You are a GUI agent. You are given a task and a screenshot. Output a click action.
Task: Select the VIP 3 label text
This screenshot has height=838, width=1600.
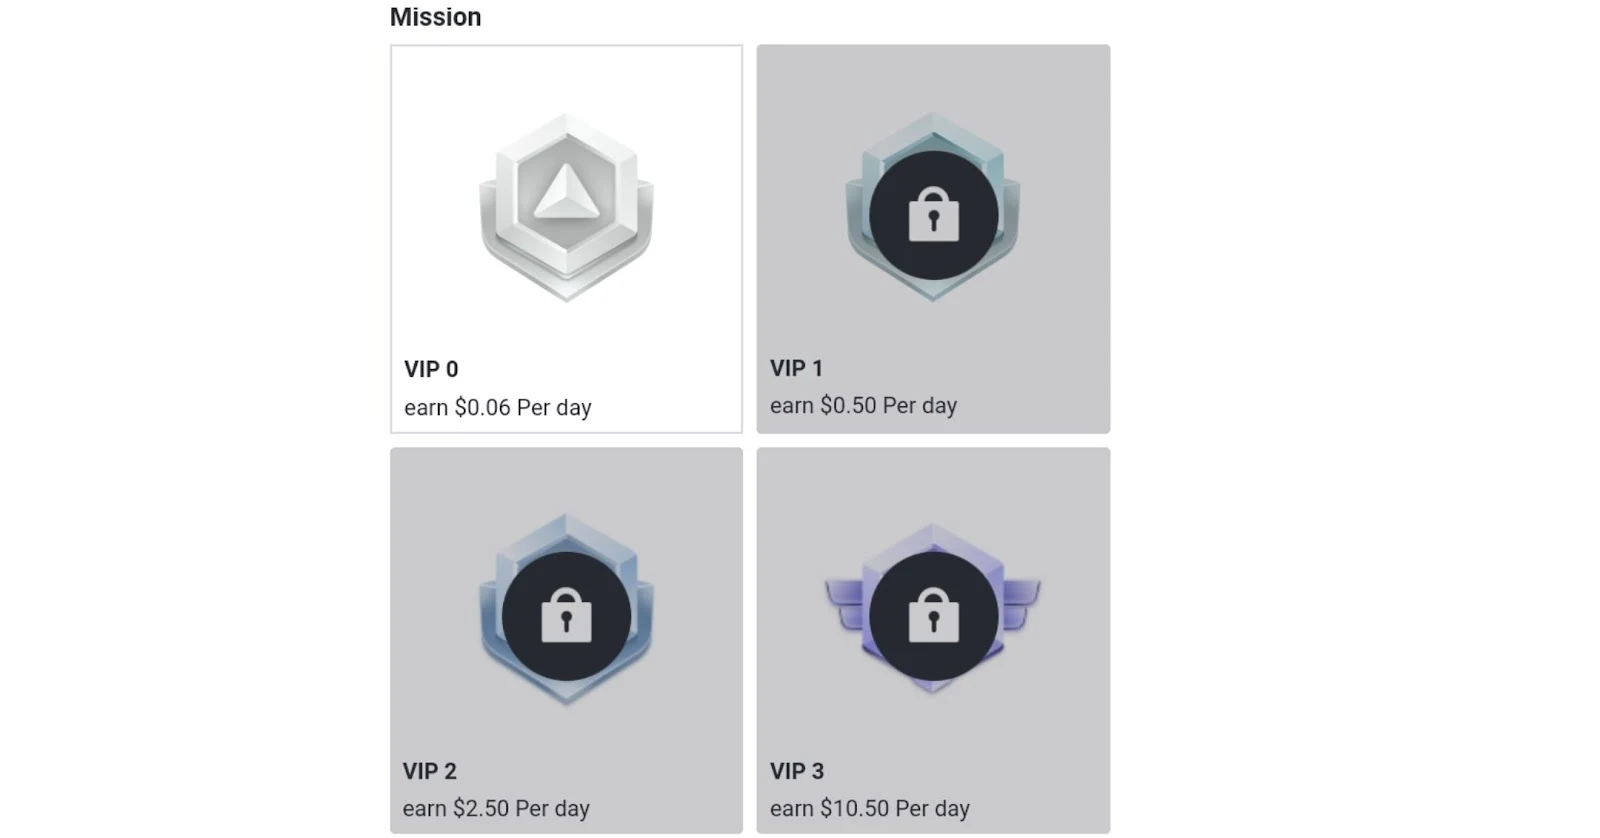pyautogui.click(x=797, y=771)
